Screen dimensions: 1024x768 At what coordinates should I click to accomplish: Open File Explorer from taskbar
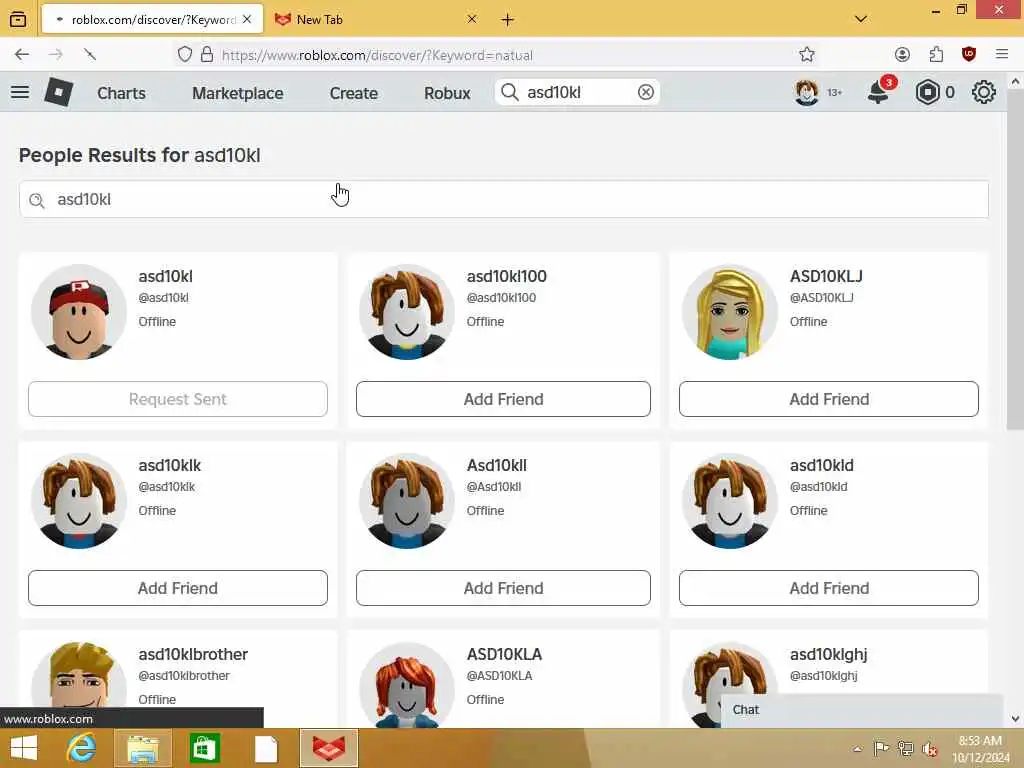coord(143,748)
